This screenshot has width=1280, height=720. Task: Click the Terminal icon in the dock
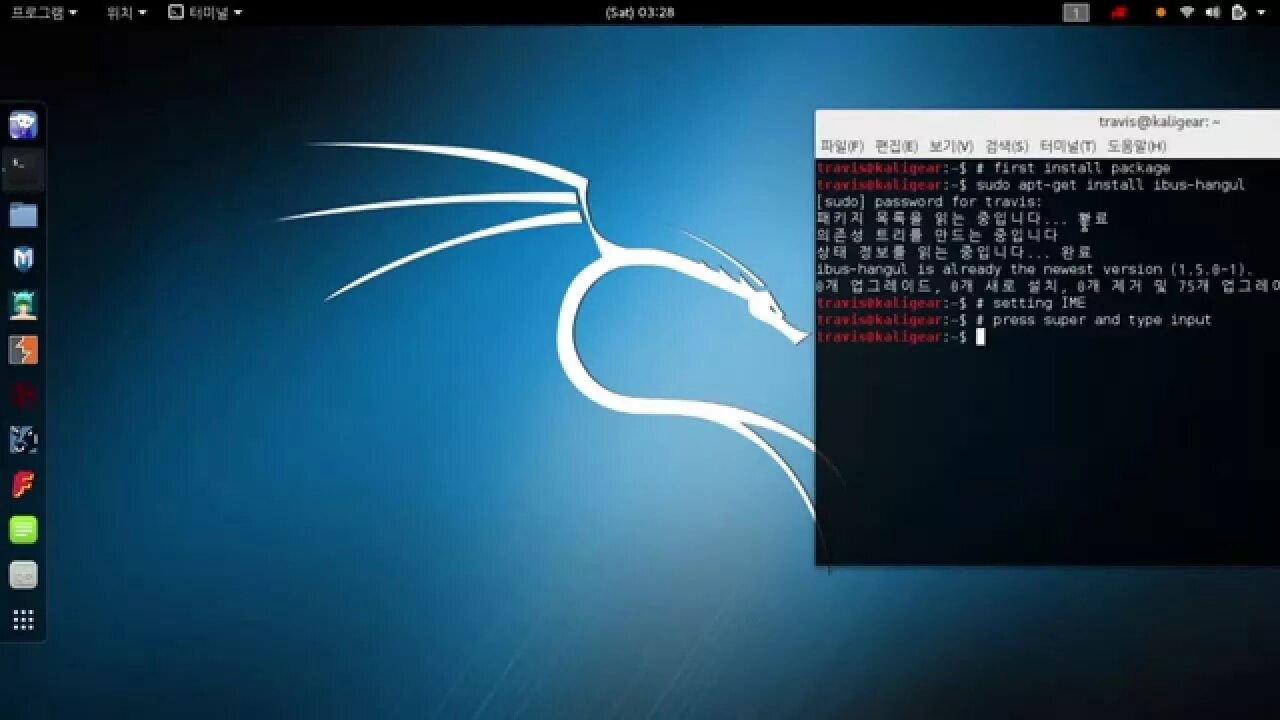pyautogui.click(x=23, y=170)
